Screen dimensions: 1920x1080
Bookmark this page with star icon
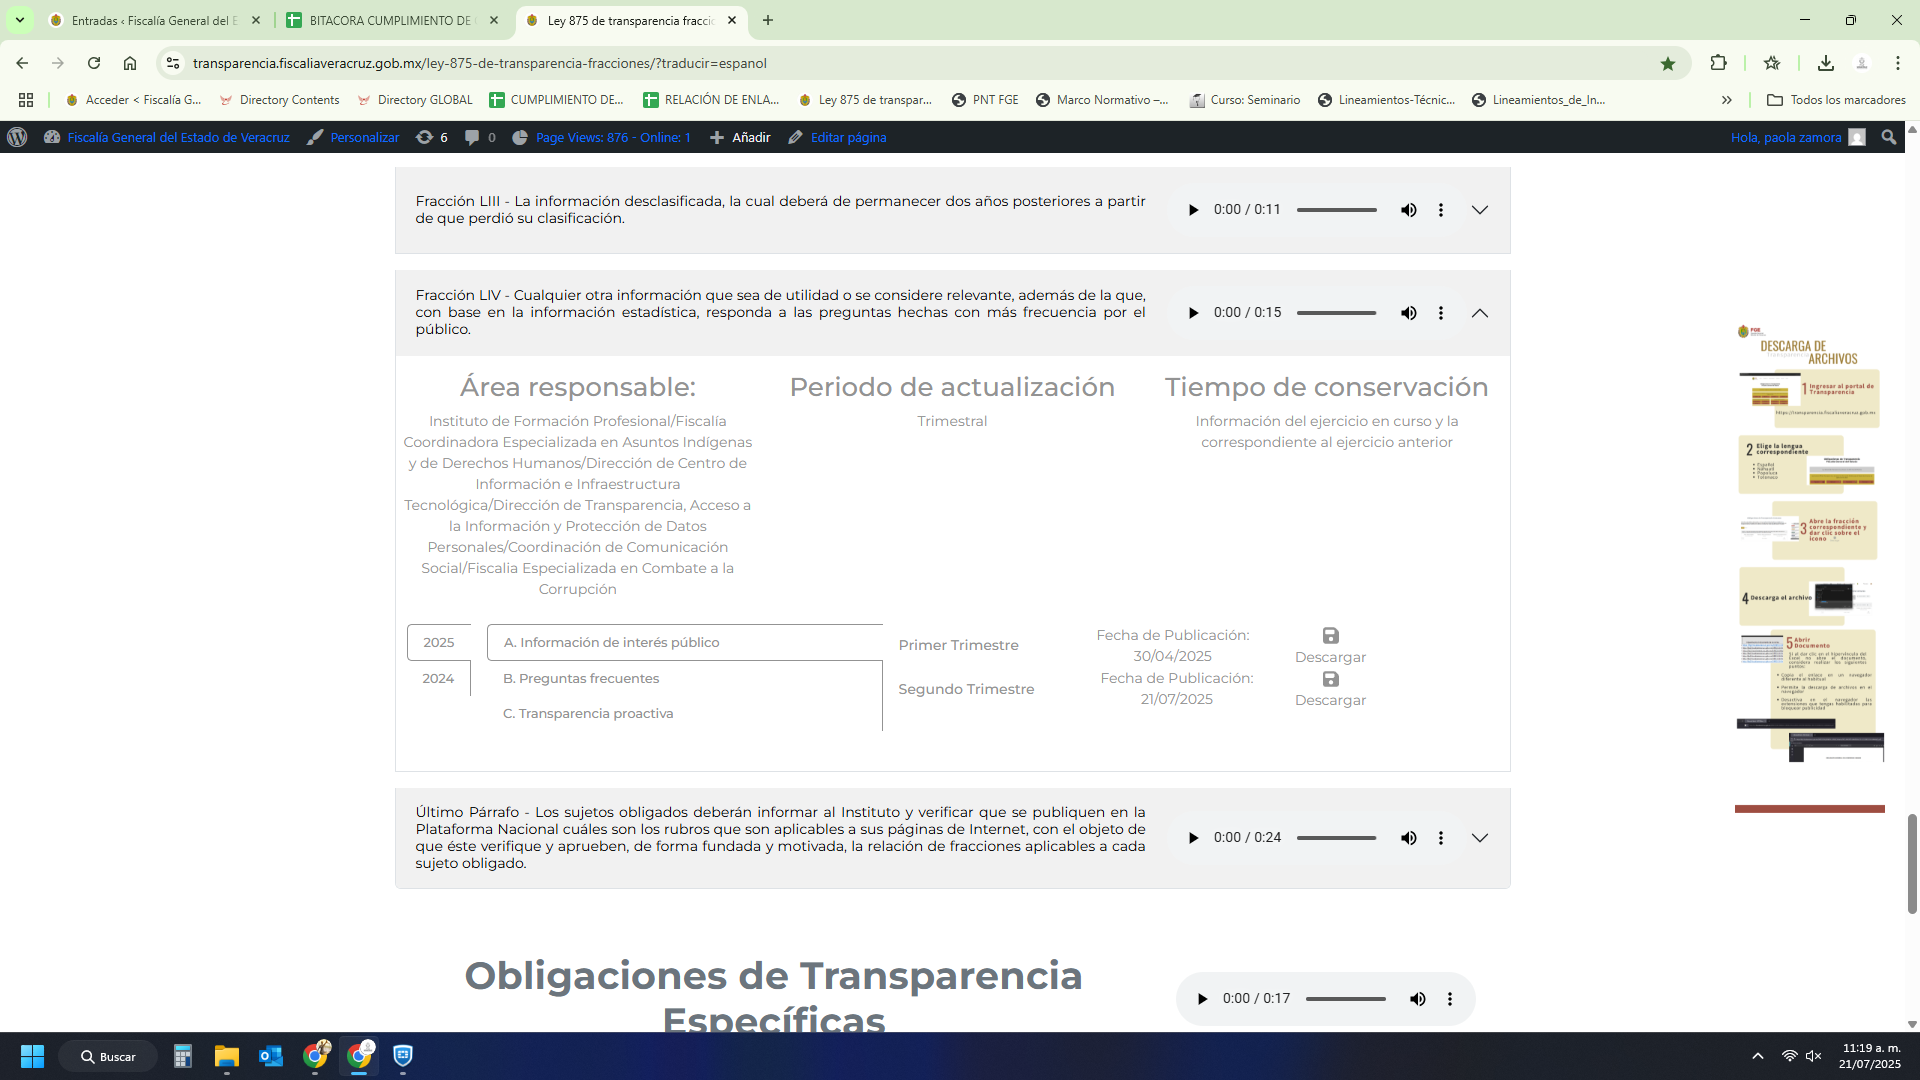click(x=1667, y=63)
